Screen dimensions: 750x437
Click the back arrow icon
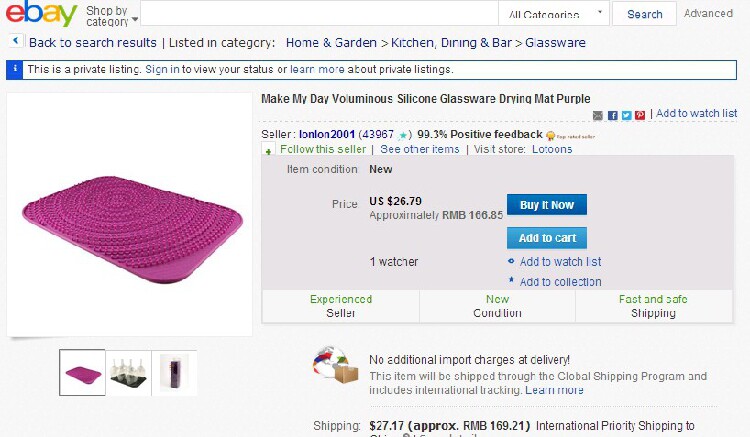pyautogui.click(x=16, y=42)
